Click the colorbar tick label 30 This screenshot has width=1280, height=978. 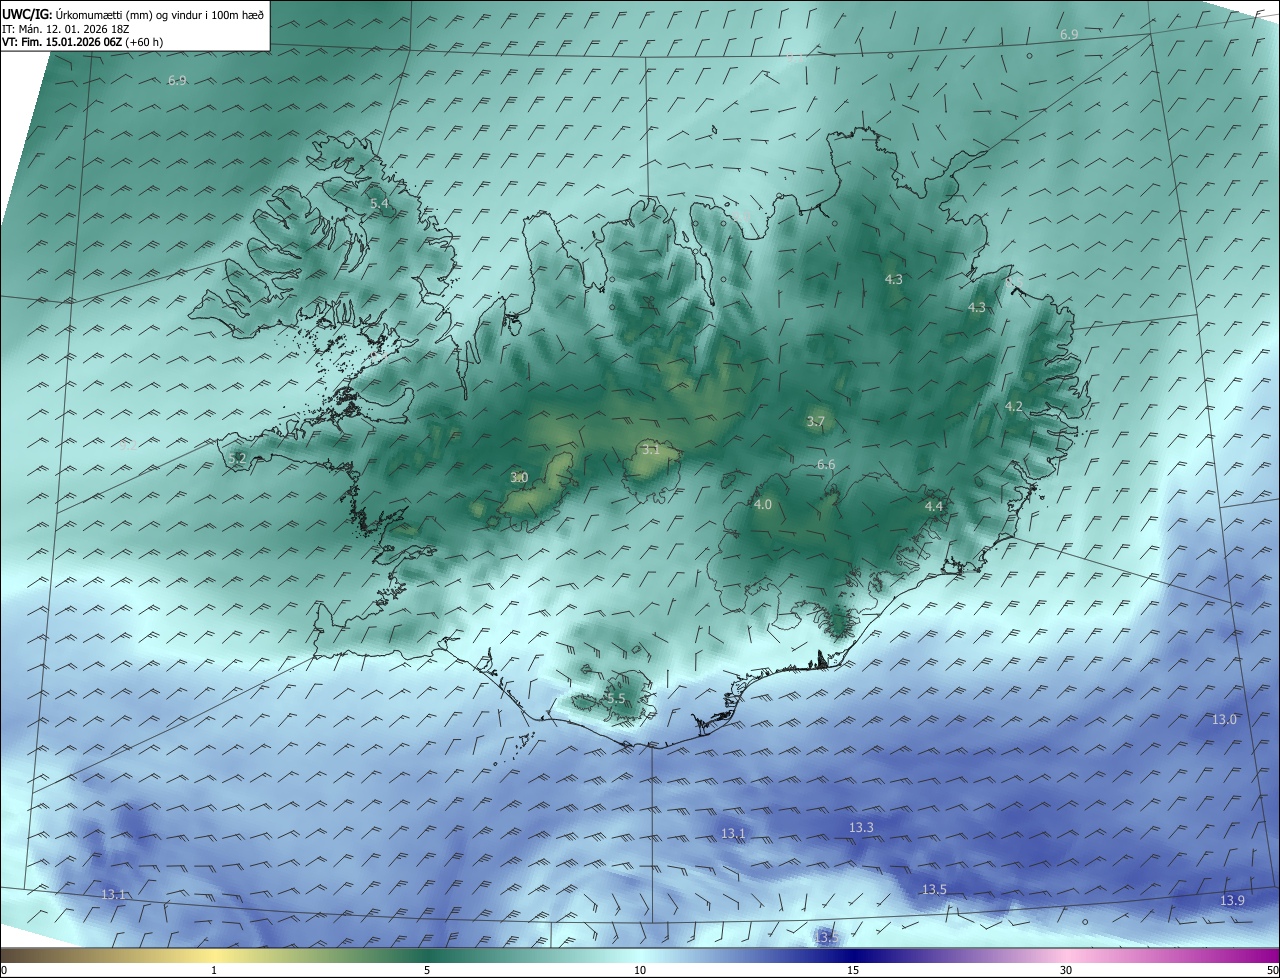pos(1066,970)
